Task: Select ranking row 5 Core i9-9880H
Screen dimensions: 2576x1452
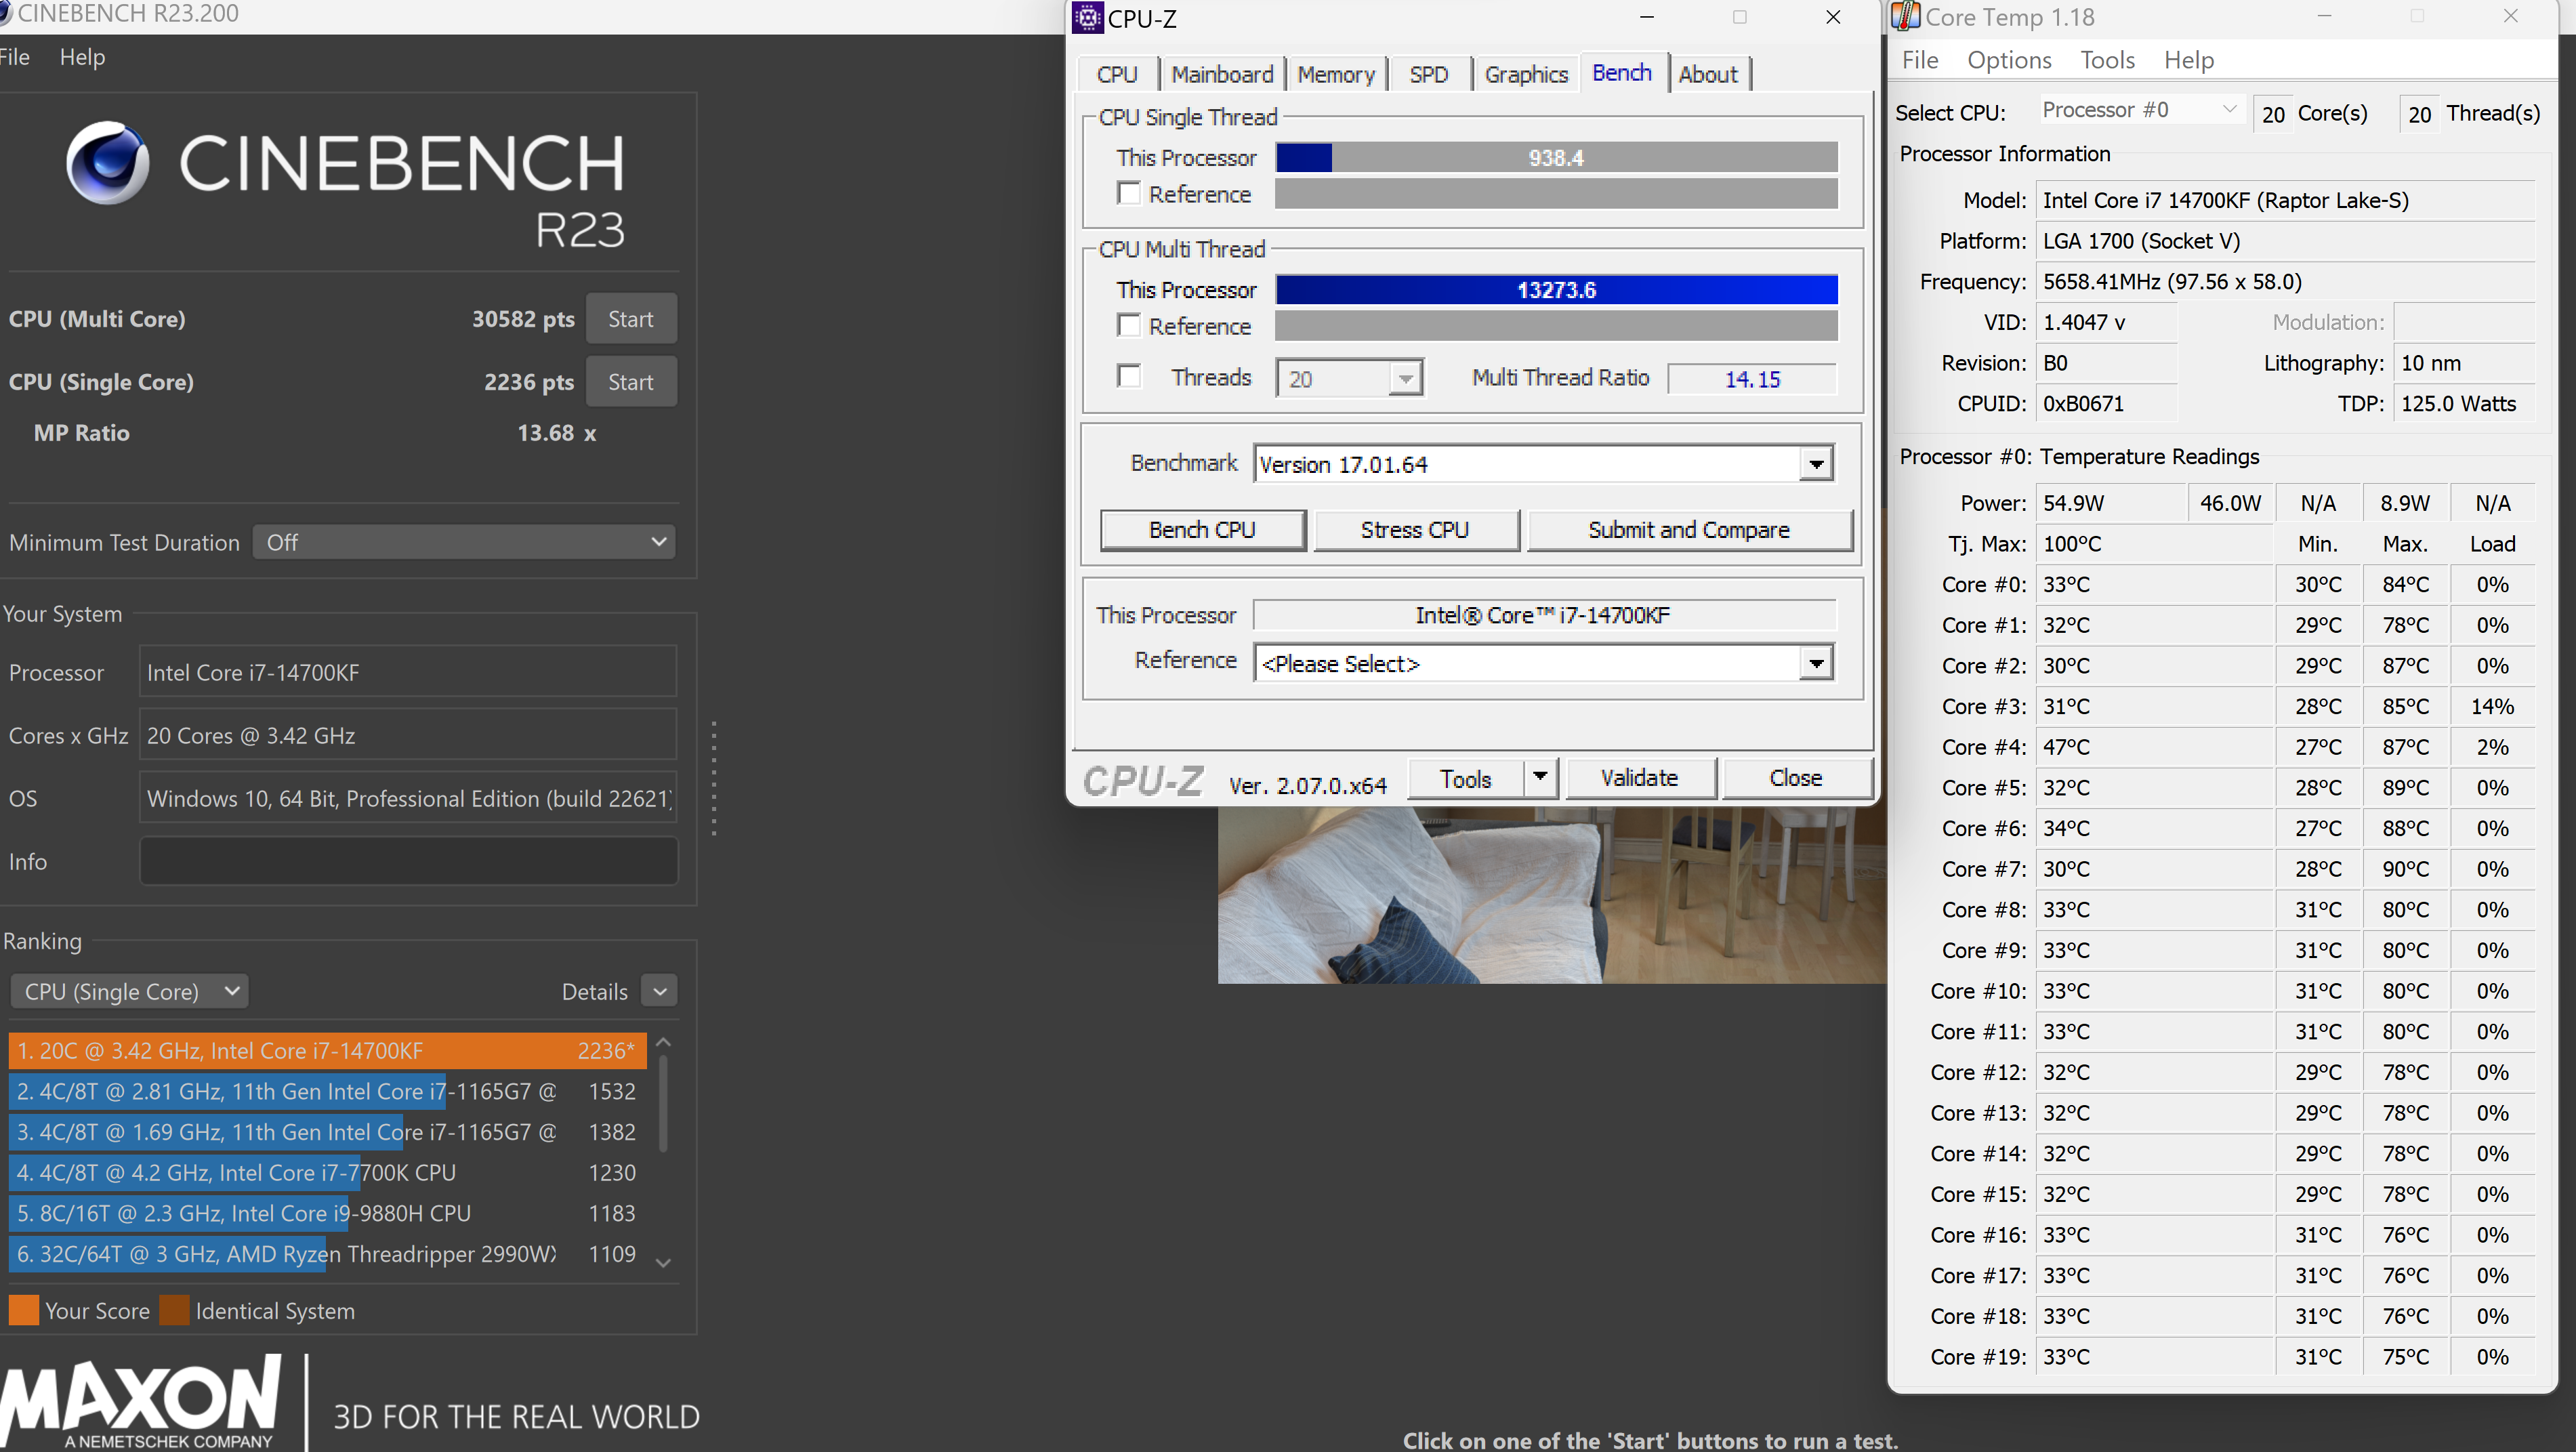Action: [x=328, y=1213]
